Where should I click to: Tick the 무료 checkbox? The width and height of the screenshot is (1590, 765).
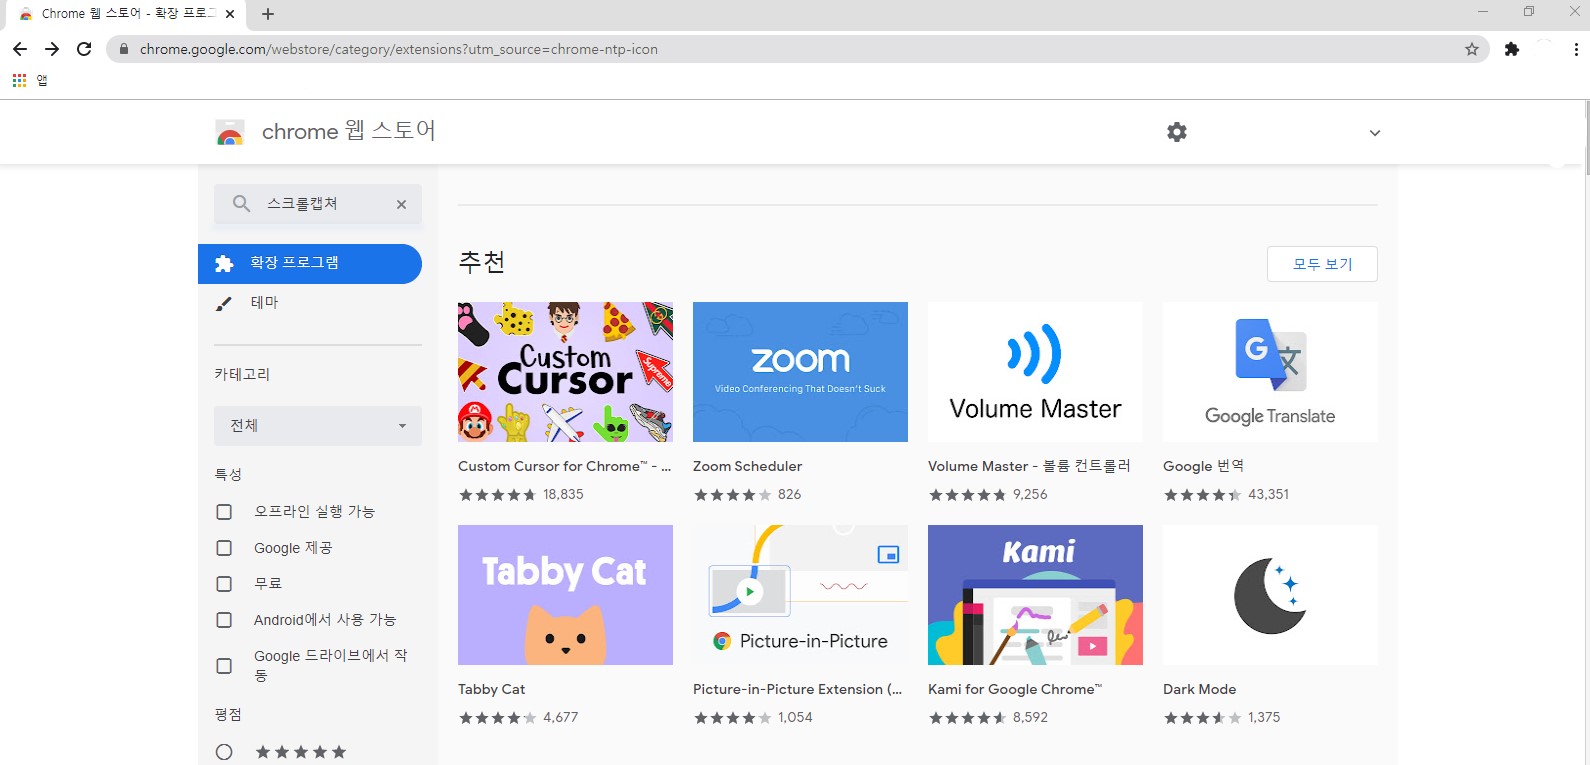(224, 584)
